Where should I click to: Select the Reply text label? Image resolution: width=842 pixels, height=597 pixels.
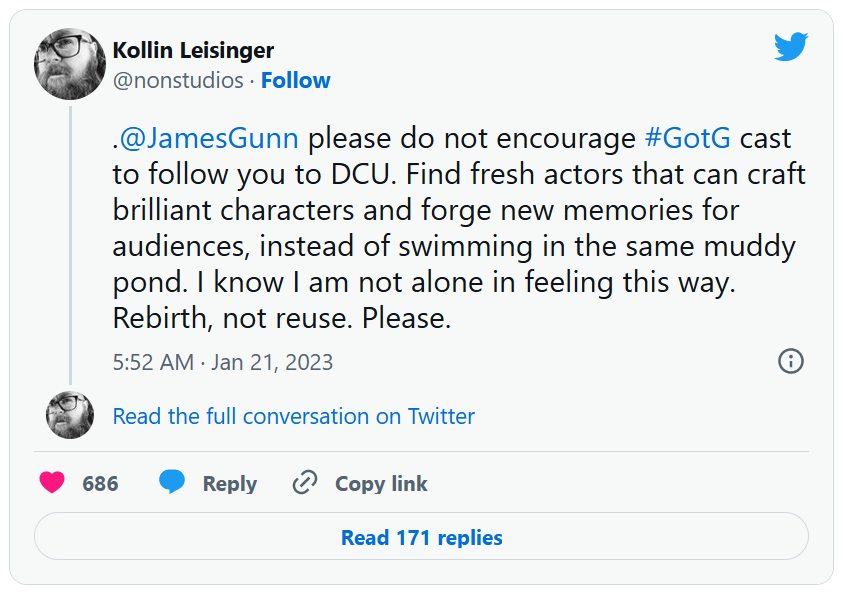pos(229,484)
